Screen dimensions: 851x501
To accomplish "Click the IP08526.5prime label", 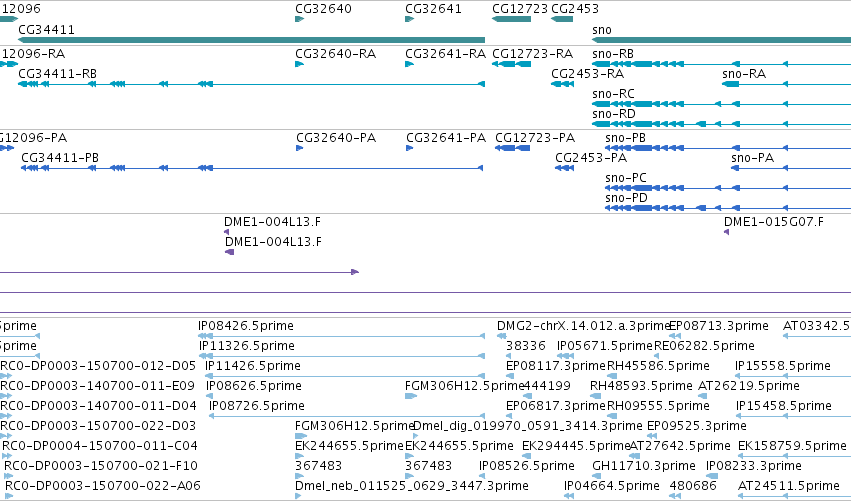I will tap(526, 466).
